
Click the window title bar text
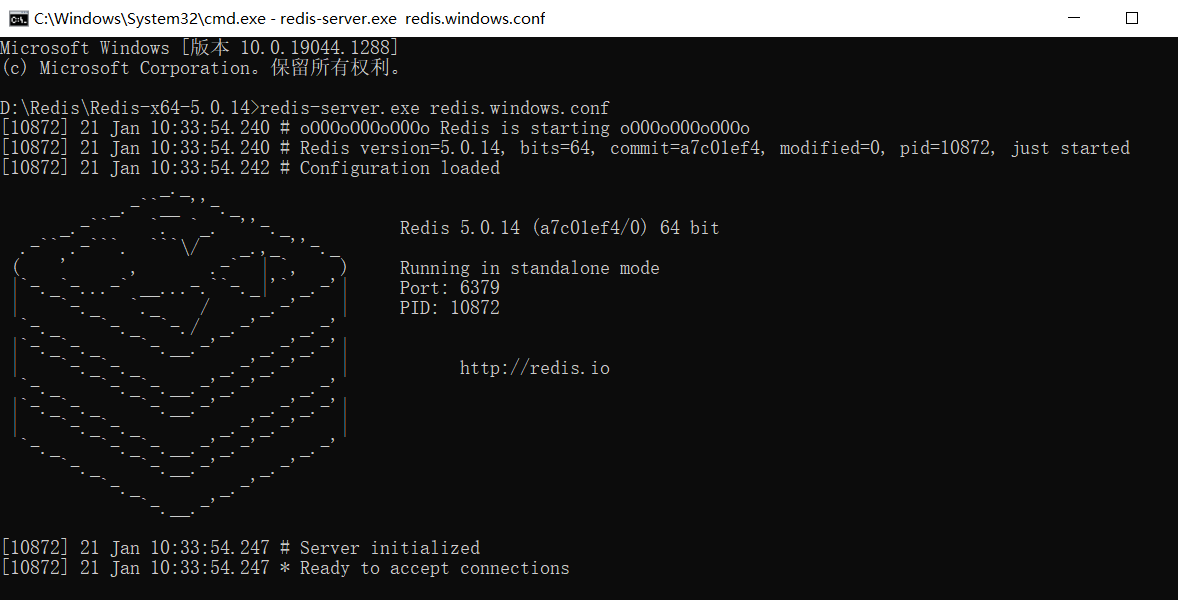pos(290,18)
